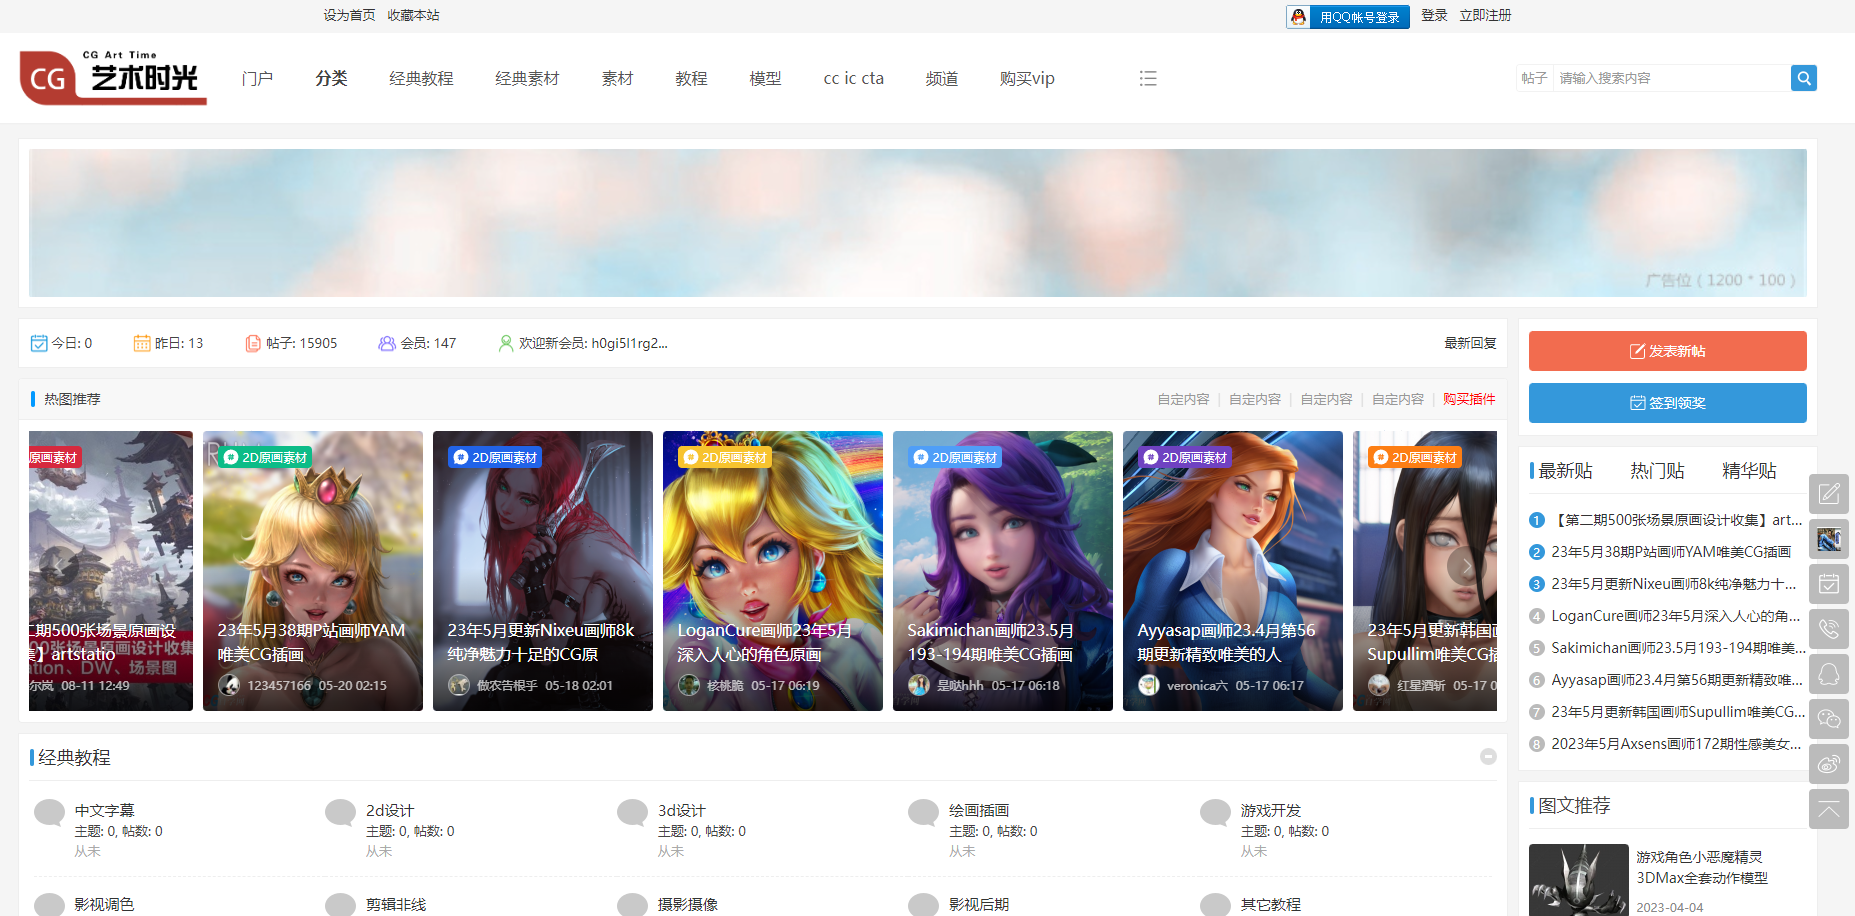Switch to the 精华贴 tab
The width and height of the screenshot is (1855, 916).
1749,471
